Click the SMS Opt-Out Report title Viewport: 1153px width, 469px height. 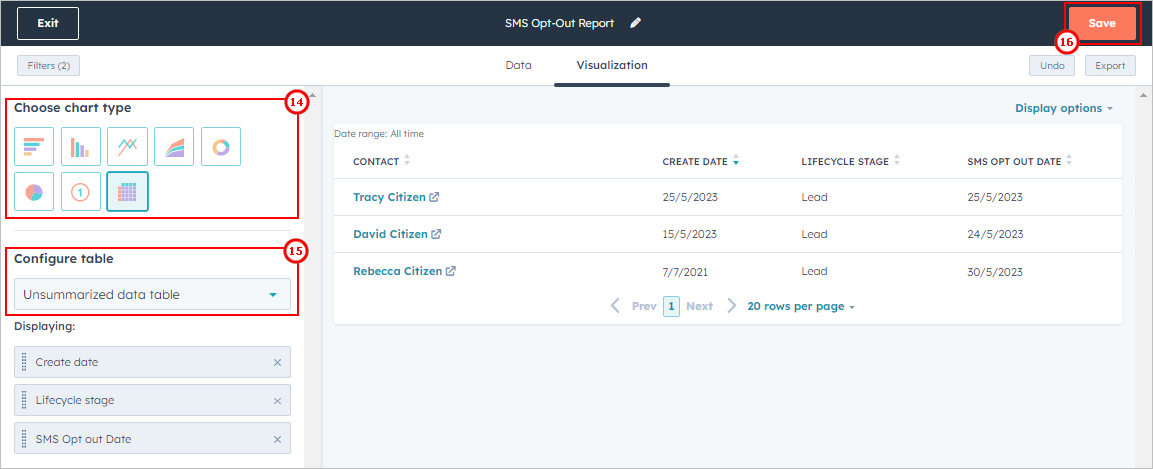tap(560, 23)
